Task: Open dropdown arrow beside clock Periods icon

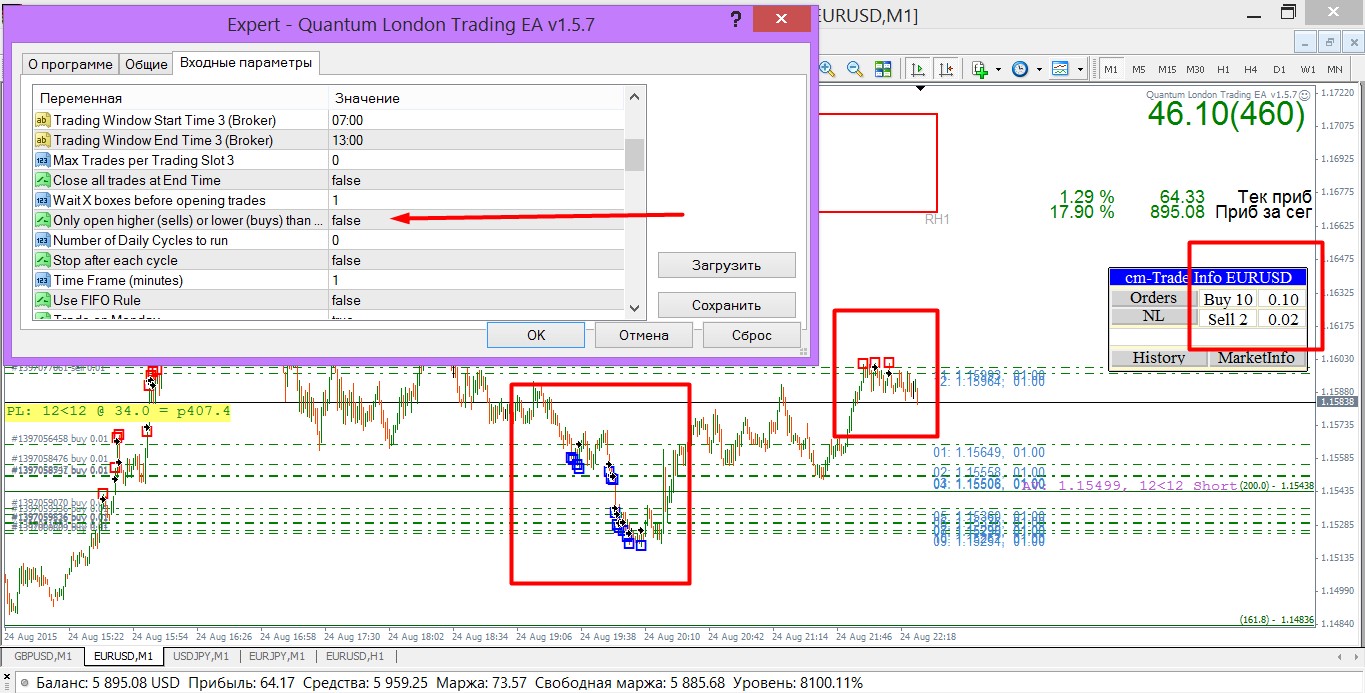Action: (x=1039, y=70)
